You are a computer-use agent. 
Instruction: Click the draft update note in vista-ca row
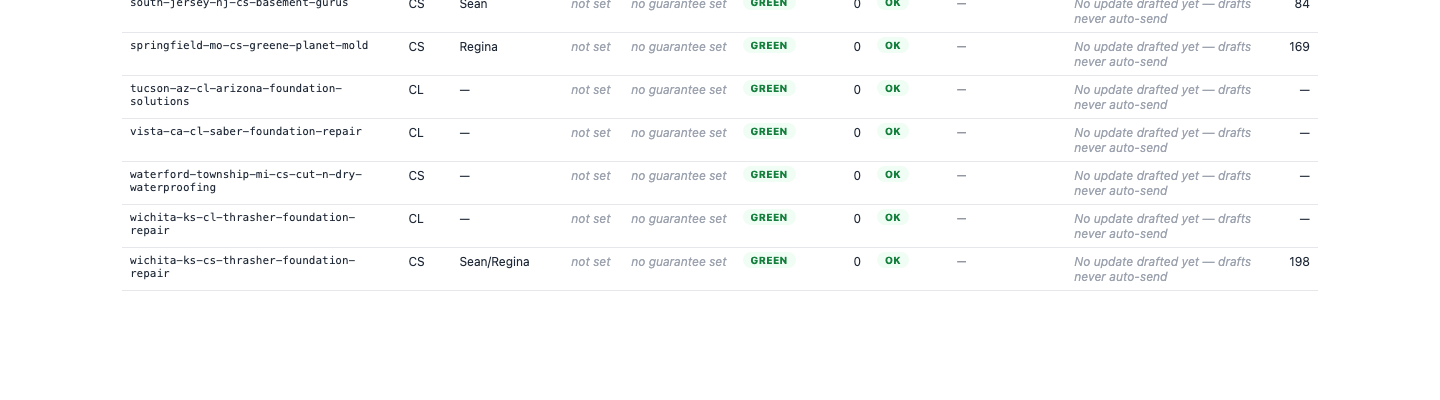(1163, 140)
